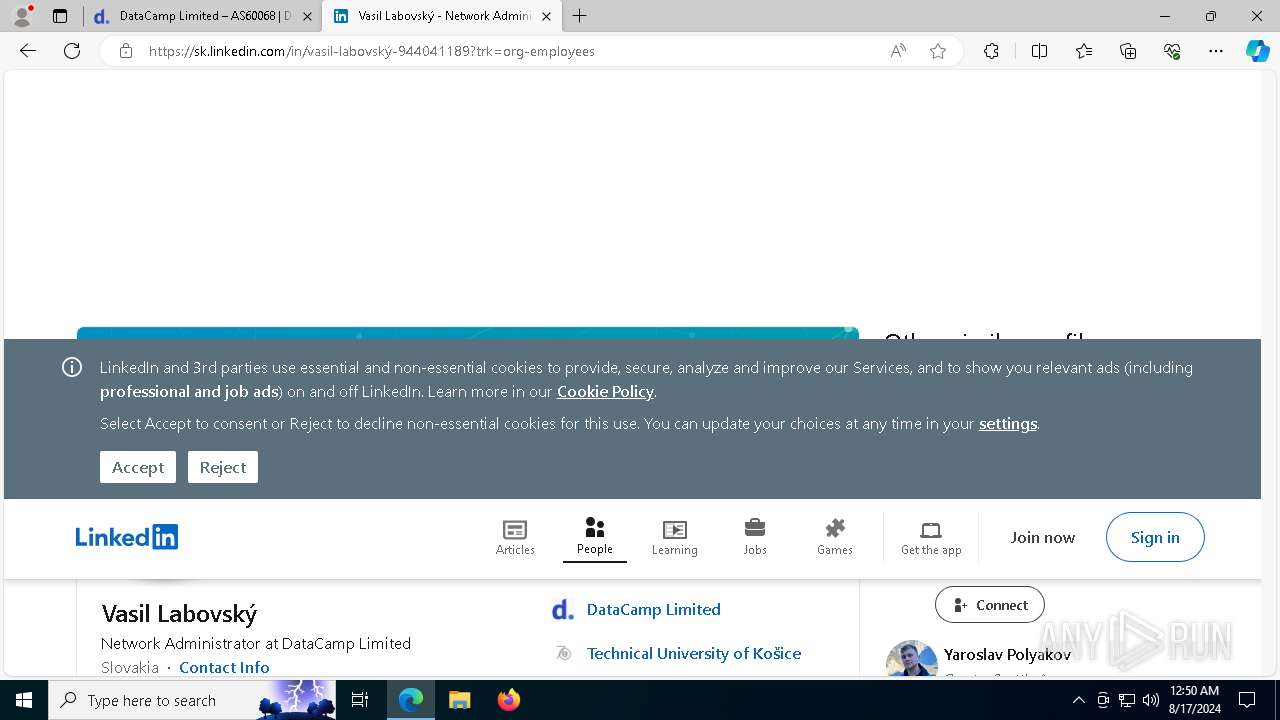
Task: Show hidden system tray icons
Action: coord(1078,700)
